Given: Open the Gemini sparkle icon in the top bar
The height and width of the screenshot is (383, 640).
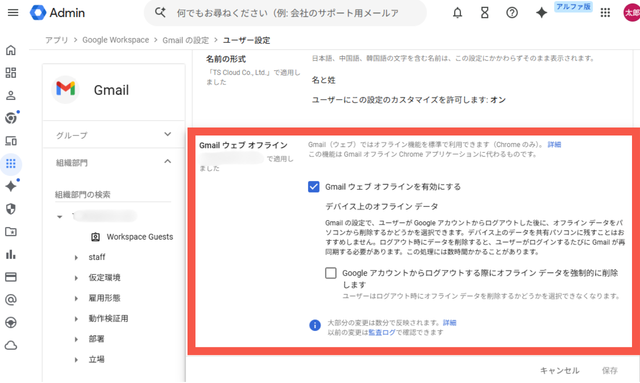Looking at the screenshot, I should 541,13.
